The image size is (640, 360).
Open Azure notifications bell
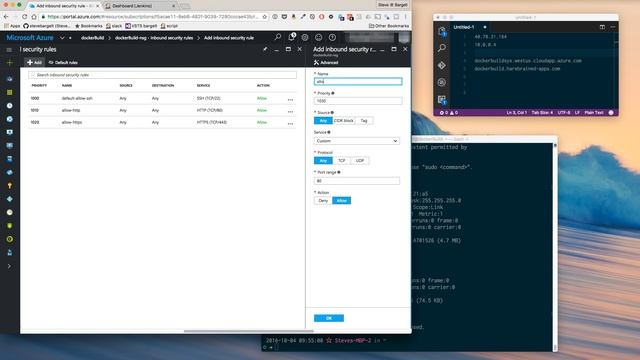click(x=291, y=37)
